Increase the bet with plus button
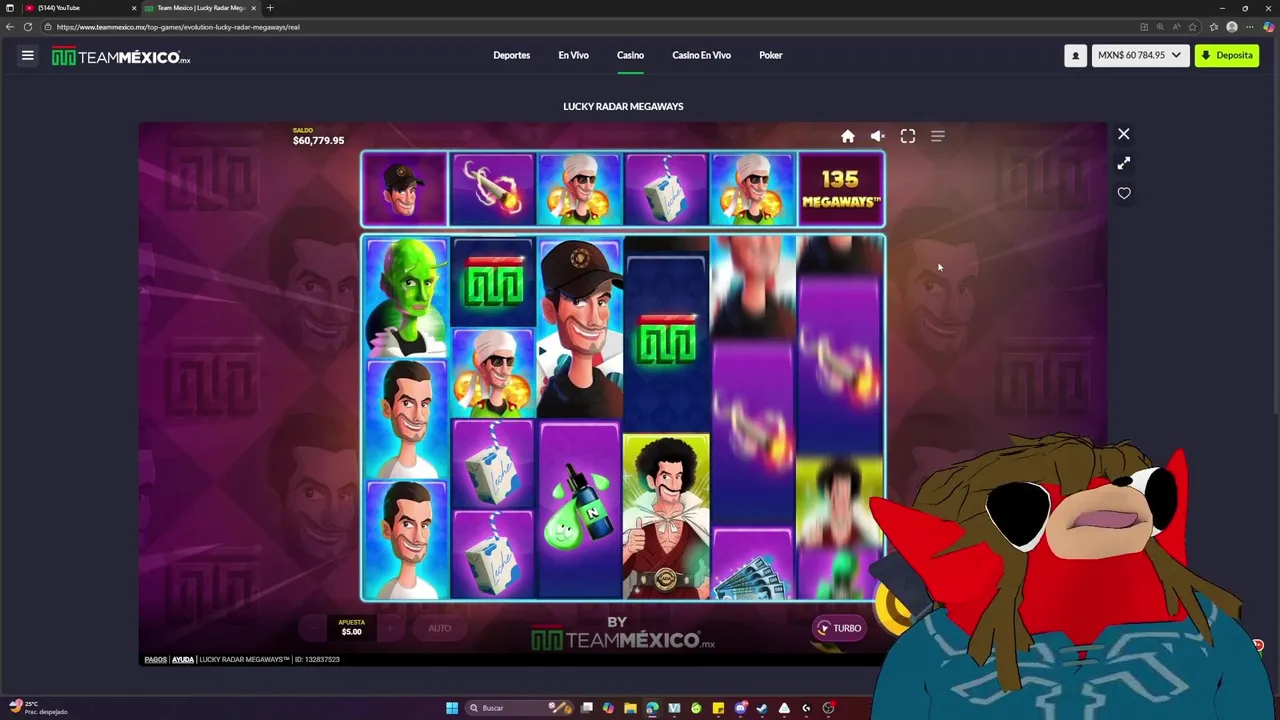 tap(391, 628)
